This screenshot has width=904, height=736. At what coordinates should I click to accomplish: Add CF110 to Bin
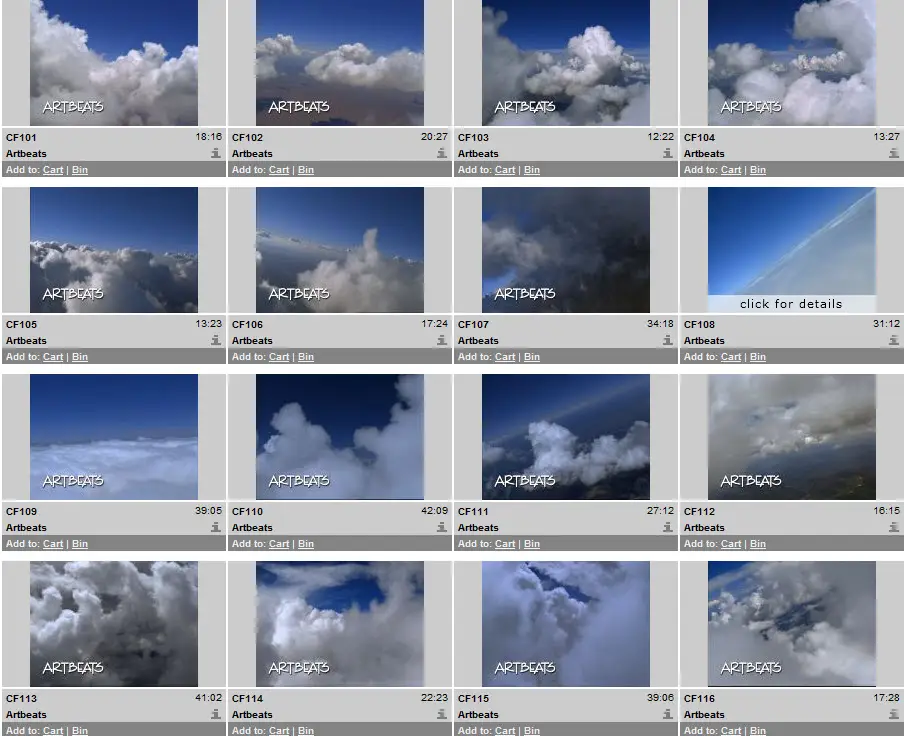[306, 543]
